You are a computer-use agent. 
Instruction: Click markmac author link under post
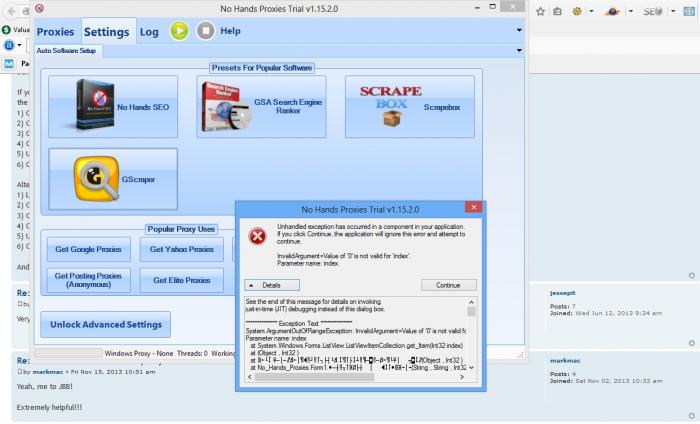pos(48,371)
